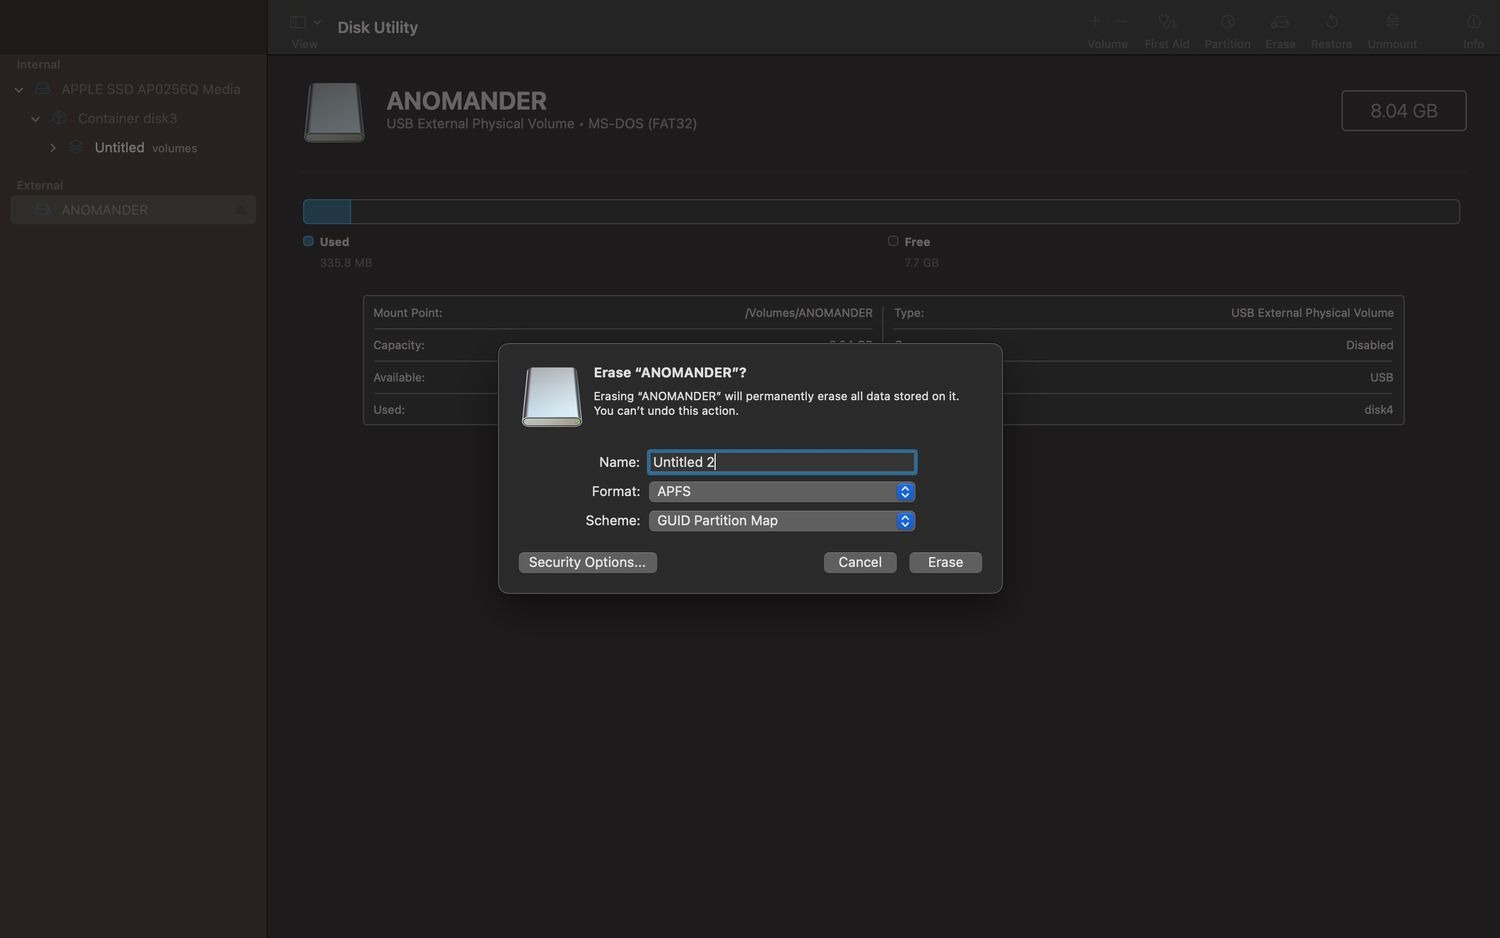The image size is (1500, 938).
Task: Click the Info toolbar icon
Action: (1473, 21)
